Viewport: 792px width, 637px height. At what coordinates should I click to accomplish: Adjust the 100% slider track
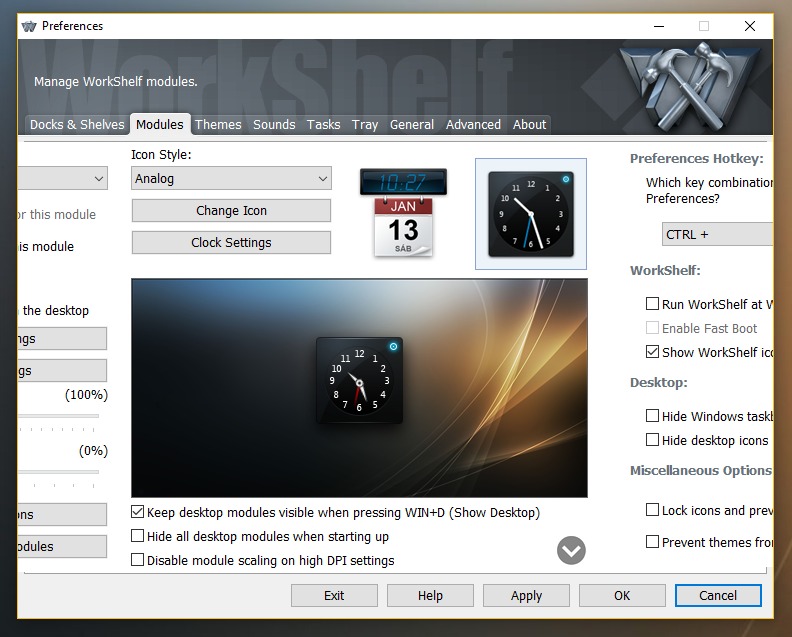click(x=59, y=416)
